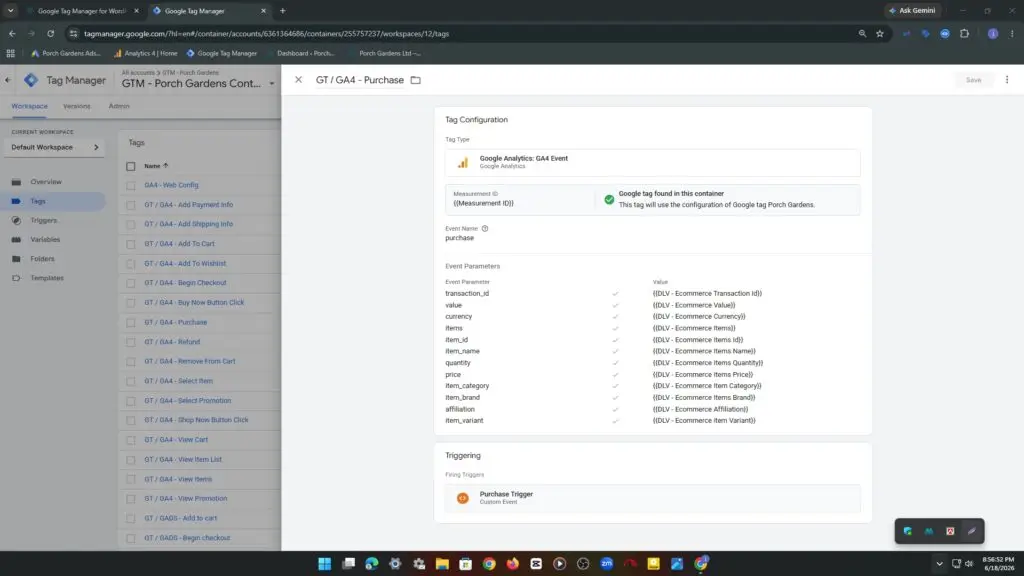
Task: Open the GT / GADS - Add to cart tag
Action: pos(181,518)
